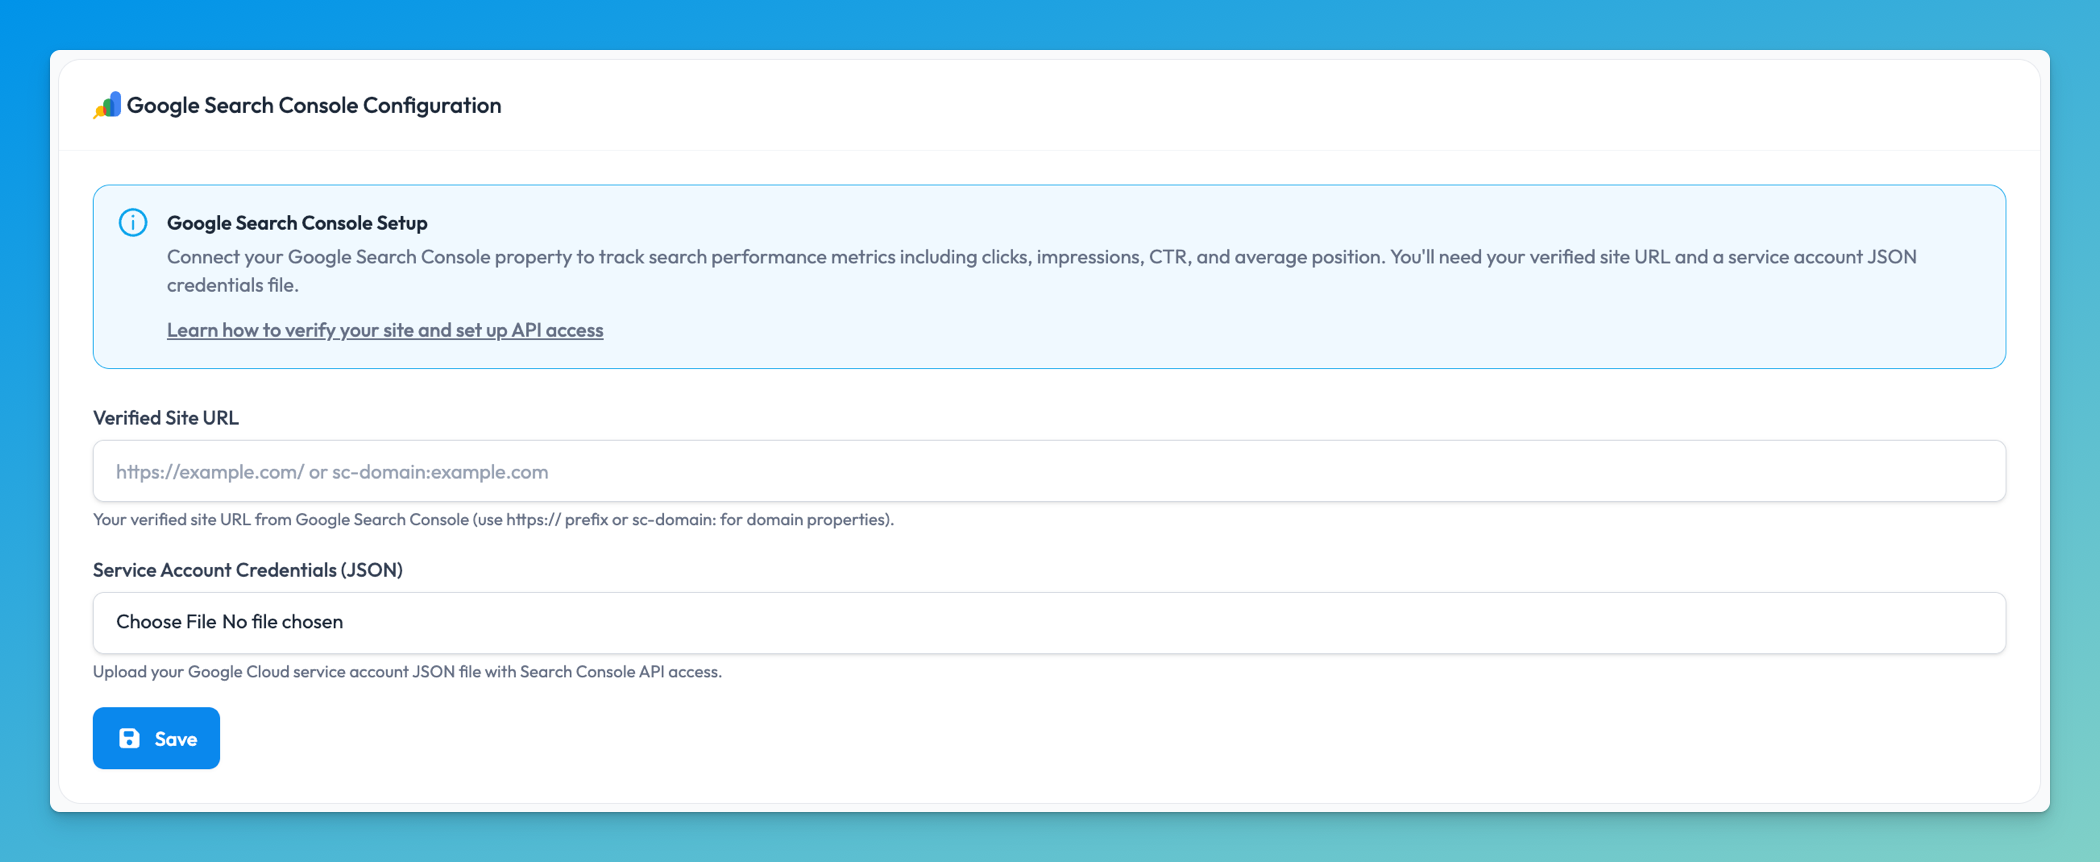The image size is (2100, 862).
Task: Save the Search Console configuration
Action: click(x=156, y=738)
